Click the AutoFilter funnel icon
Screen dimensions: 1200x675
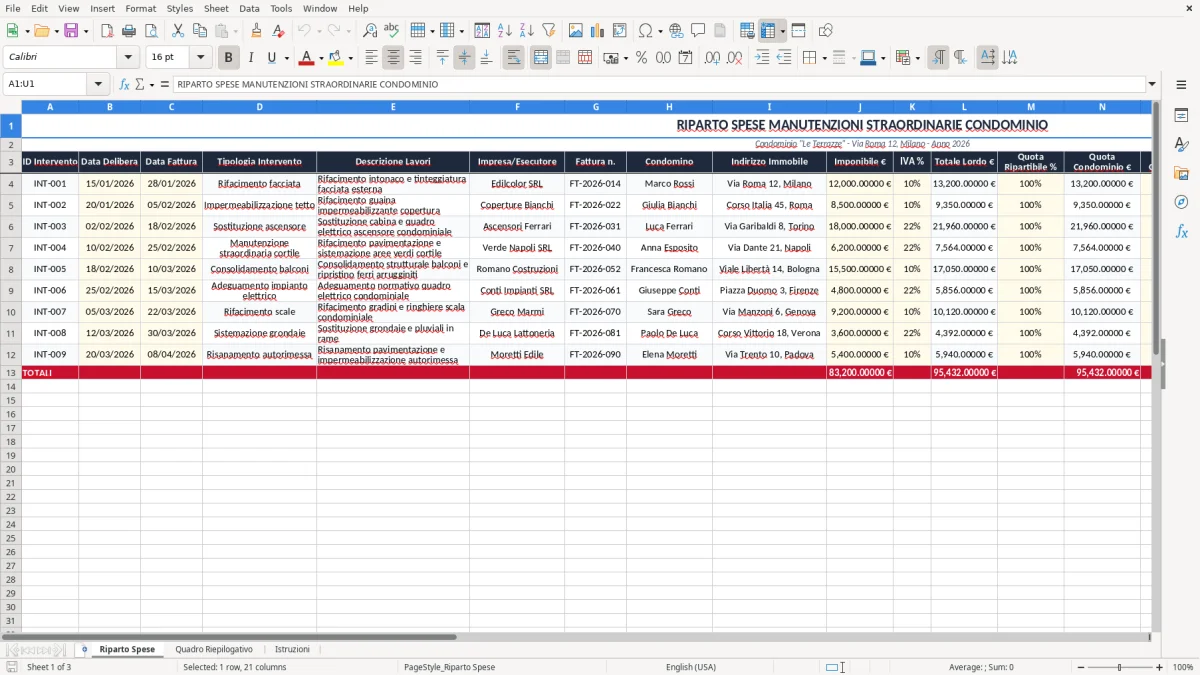click(x=548, y=31)
